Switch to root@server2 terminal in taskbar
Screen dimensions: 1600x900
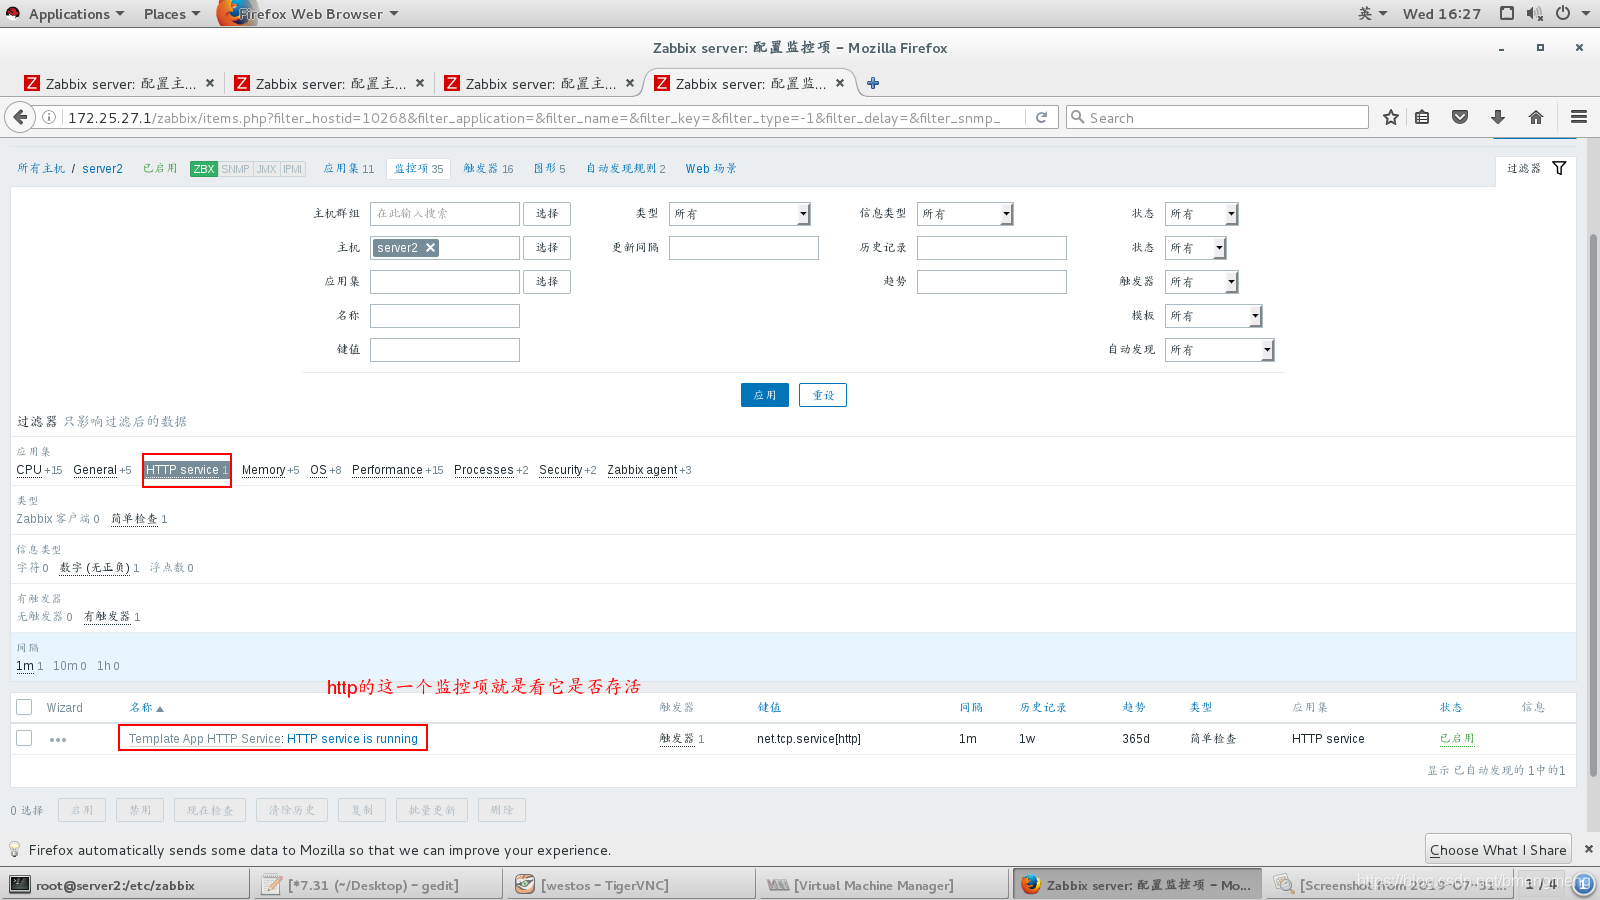pyautogui.click(x=126, y=885)
